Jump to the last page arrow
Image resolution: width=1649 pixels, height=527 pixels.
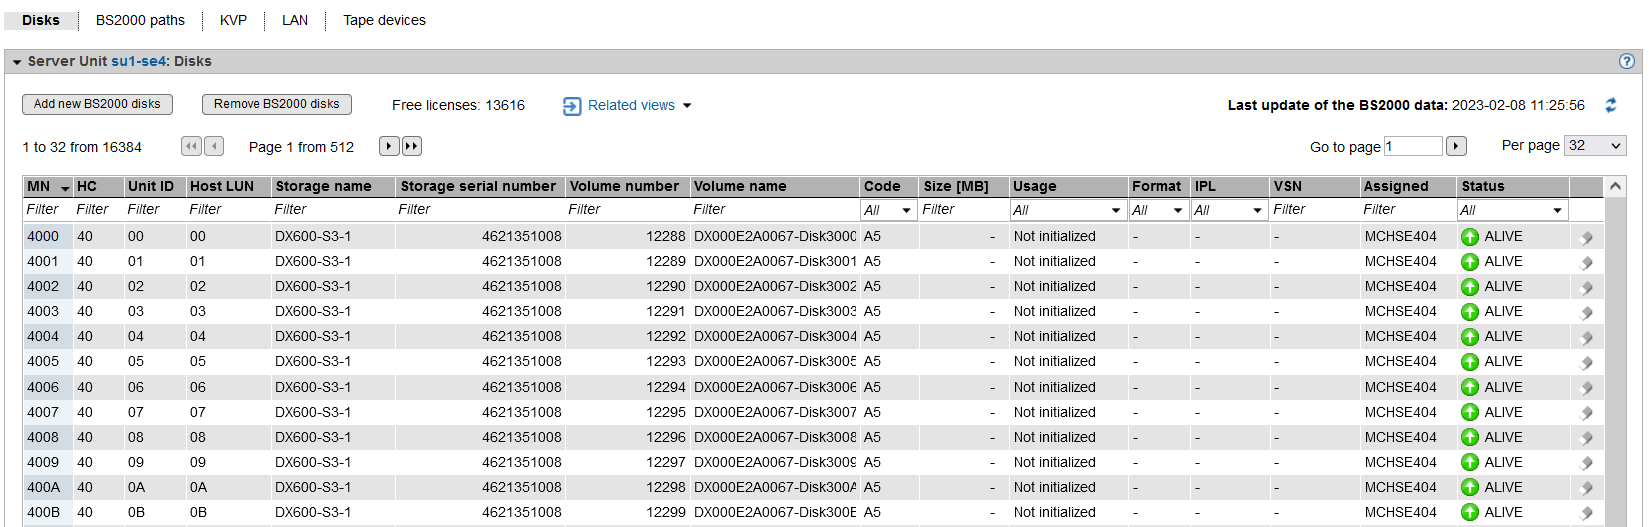412,146
